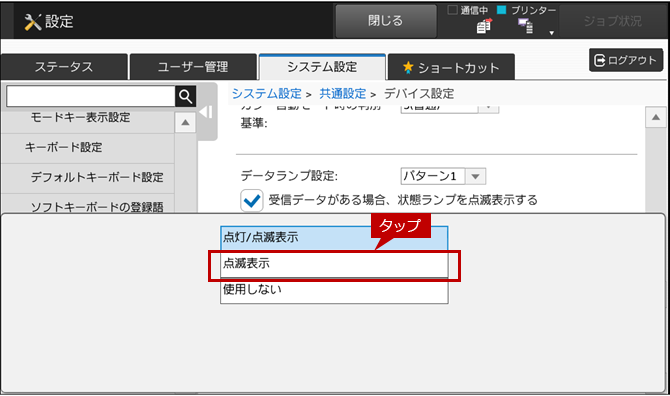Pick 使用しない option
670x396 pixels.
(x=334, y=290)
